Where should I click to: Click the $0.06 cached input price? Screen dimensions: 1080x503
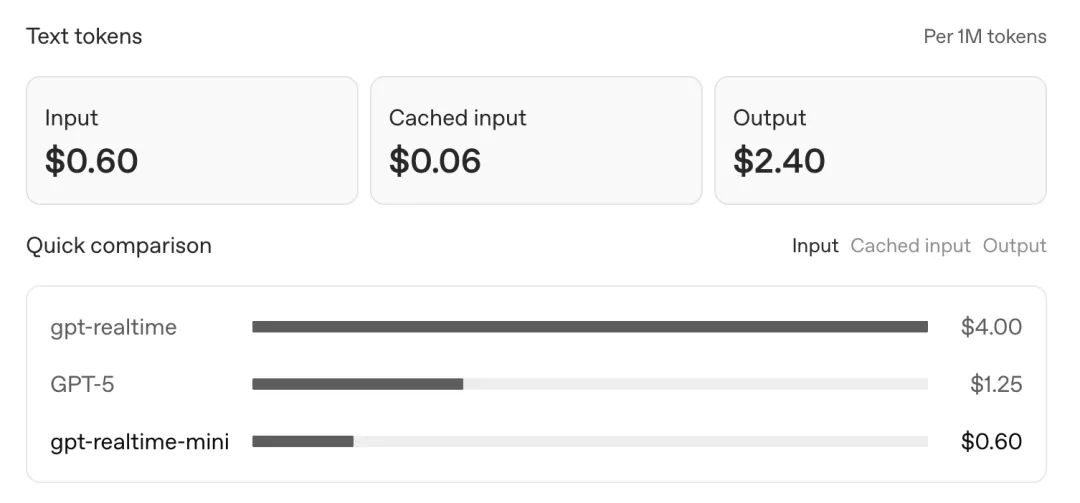pos(435,161)
